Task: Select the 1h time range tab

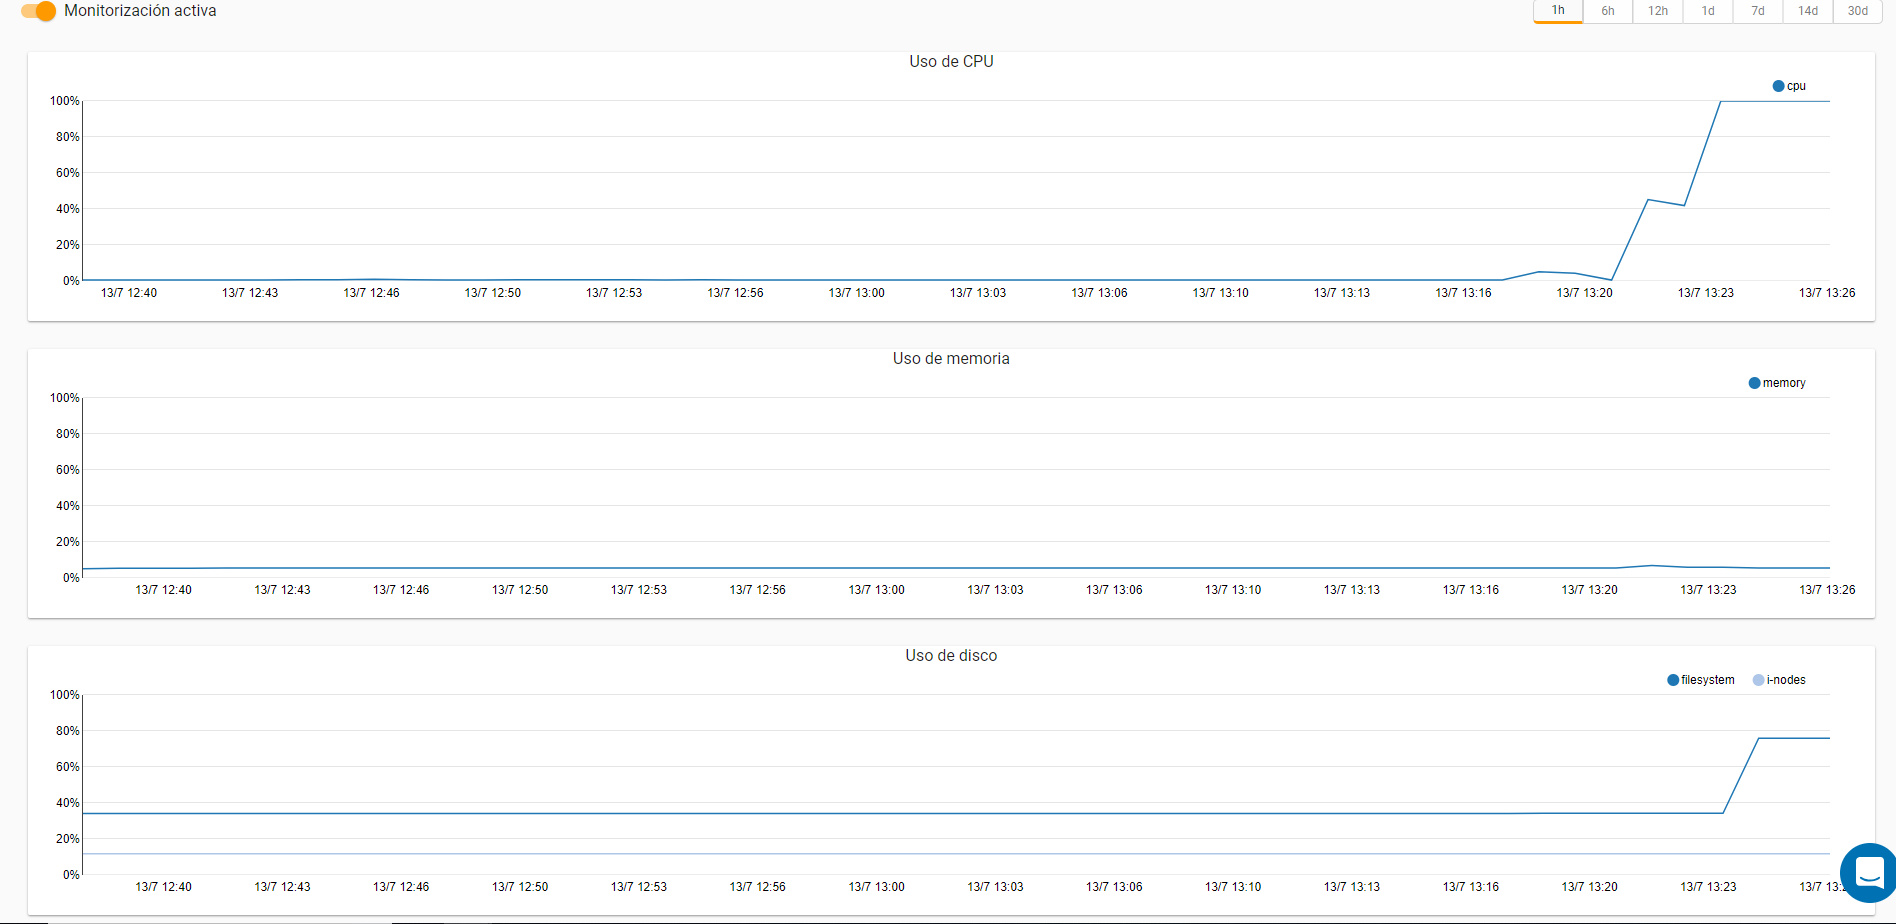Action: coord(1558,11)
